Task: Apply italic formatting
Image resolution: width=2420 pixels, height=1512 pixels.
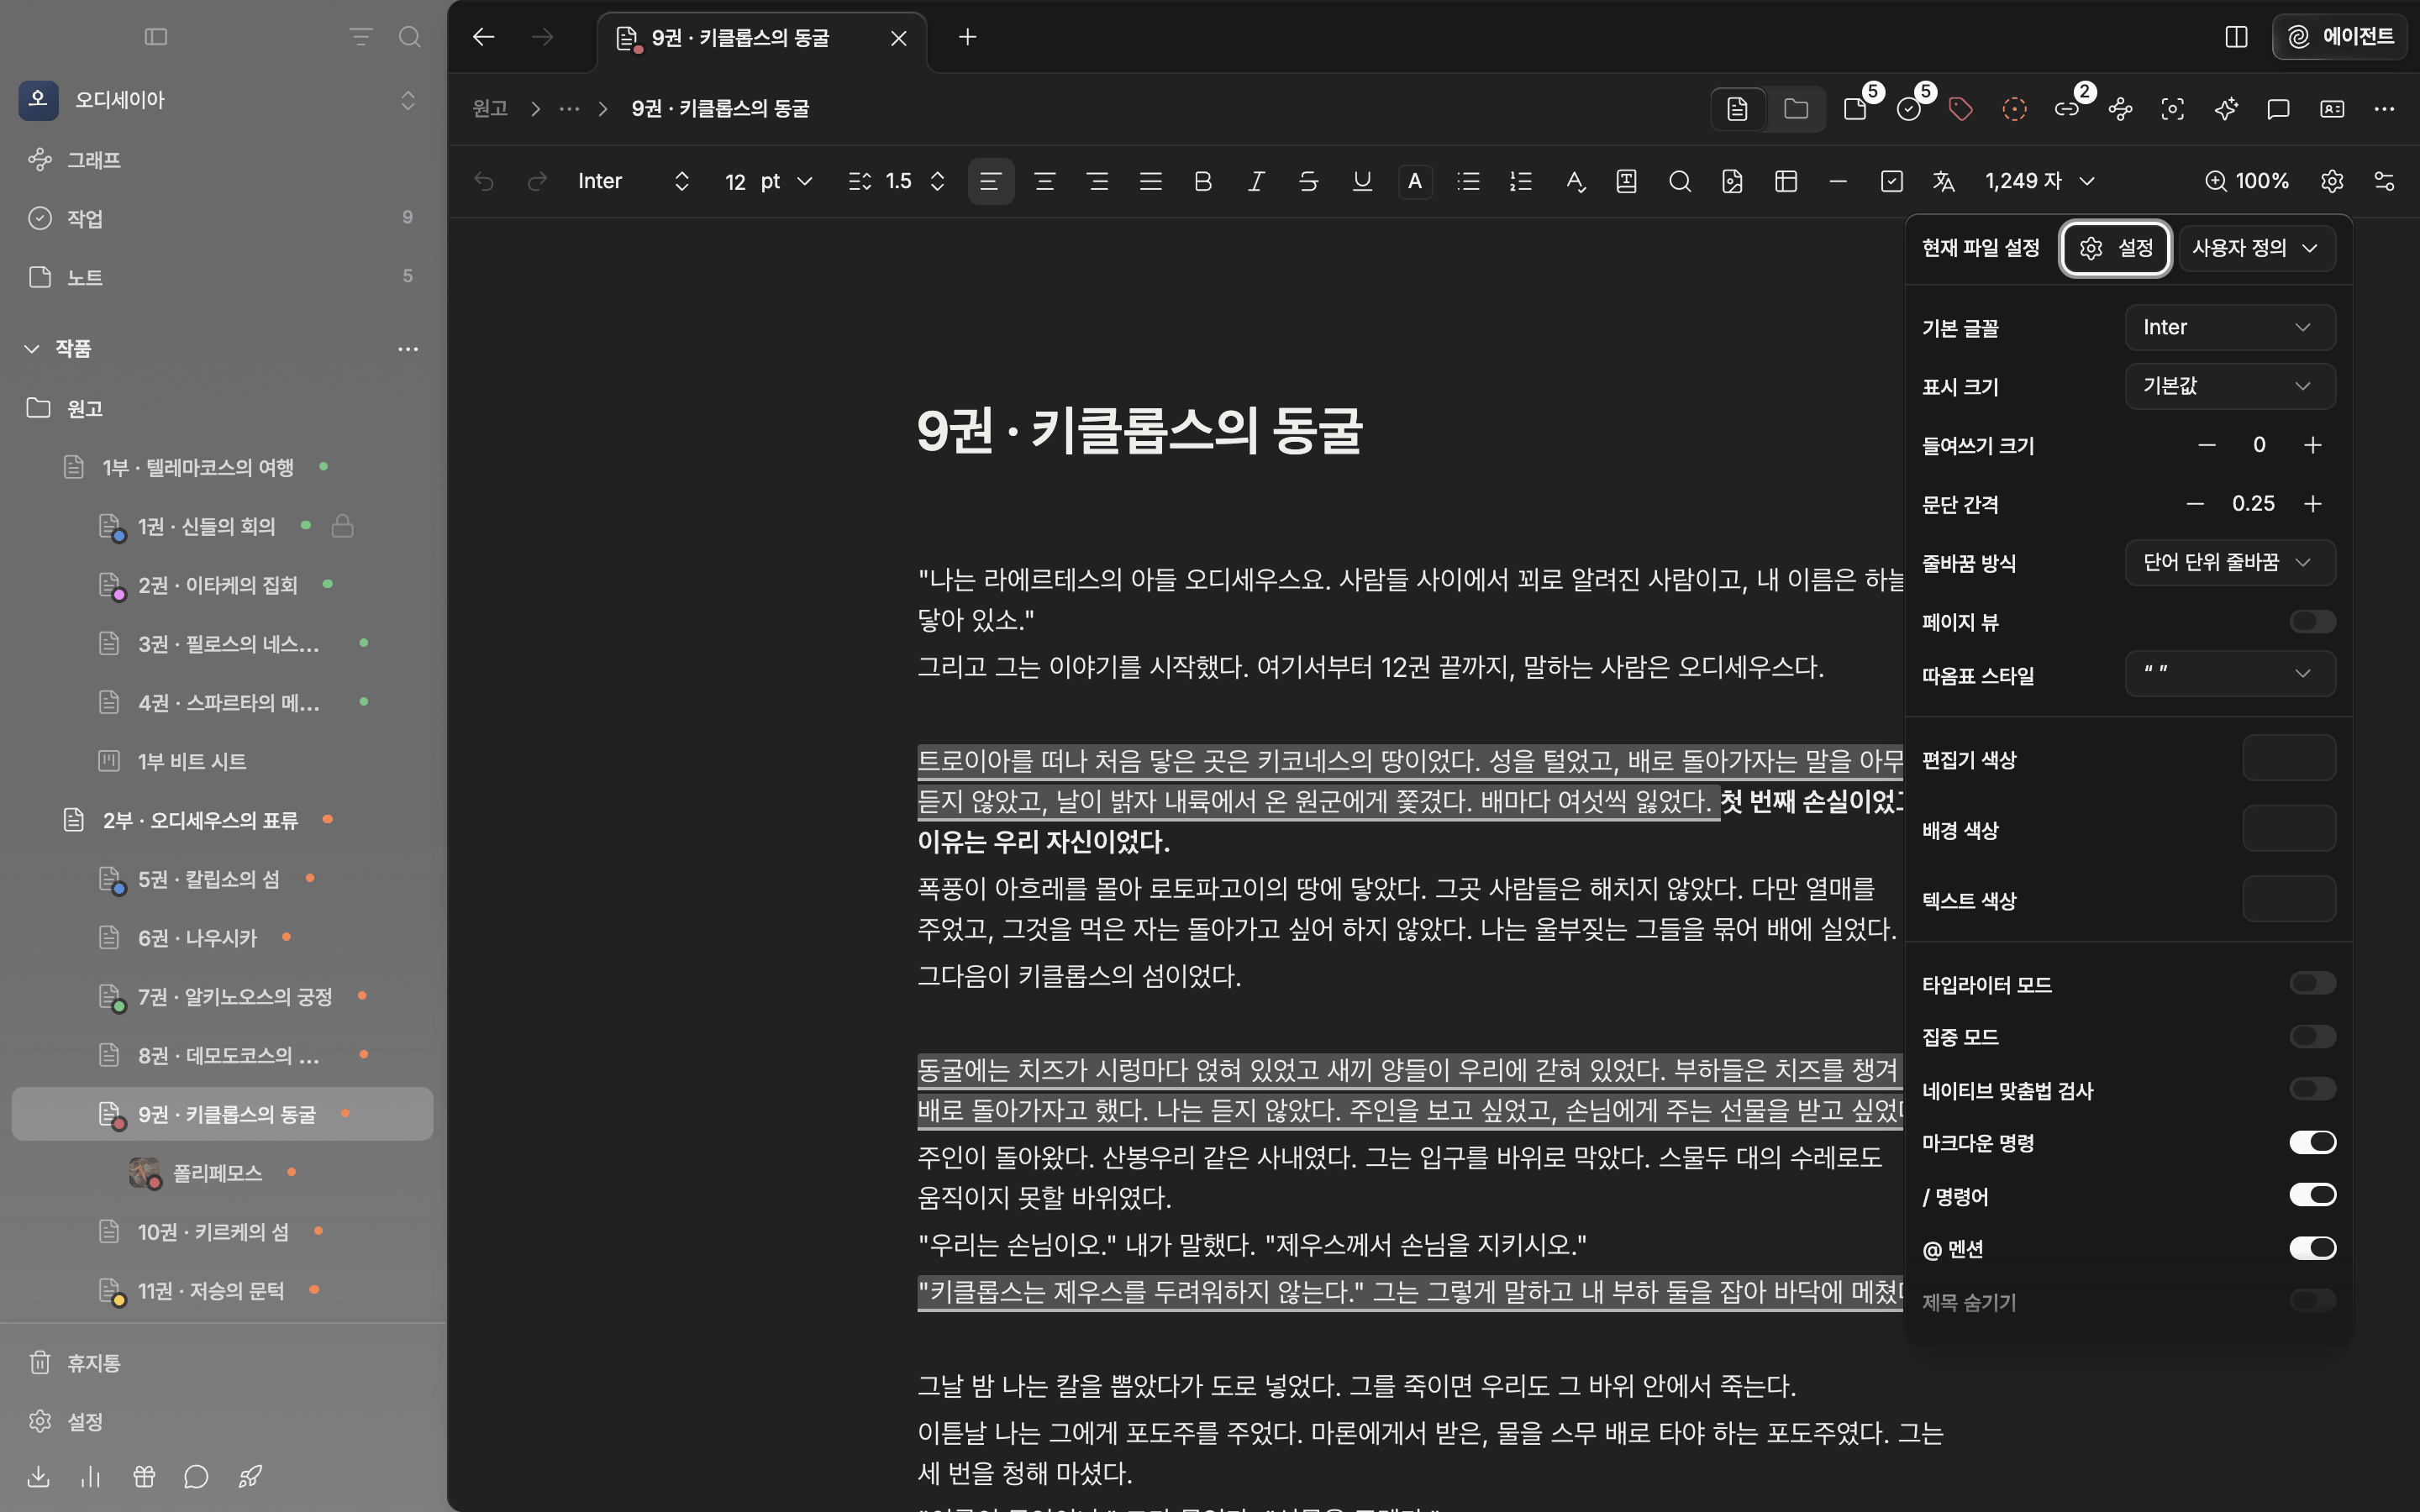Action: tap(1256, 181)
